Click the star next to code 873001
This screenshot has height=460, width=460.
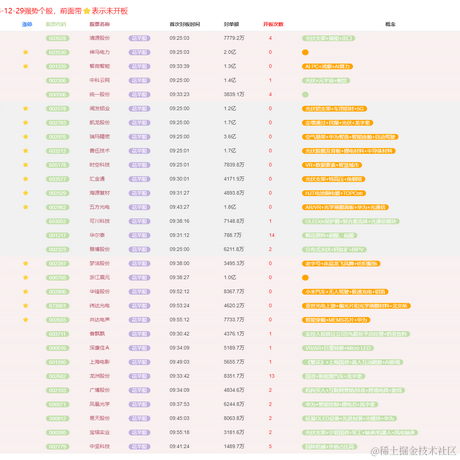pos(26,306)
